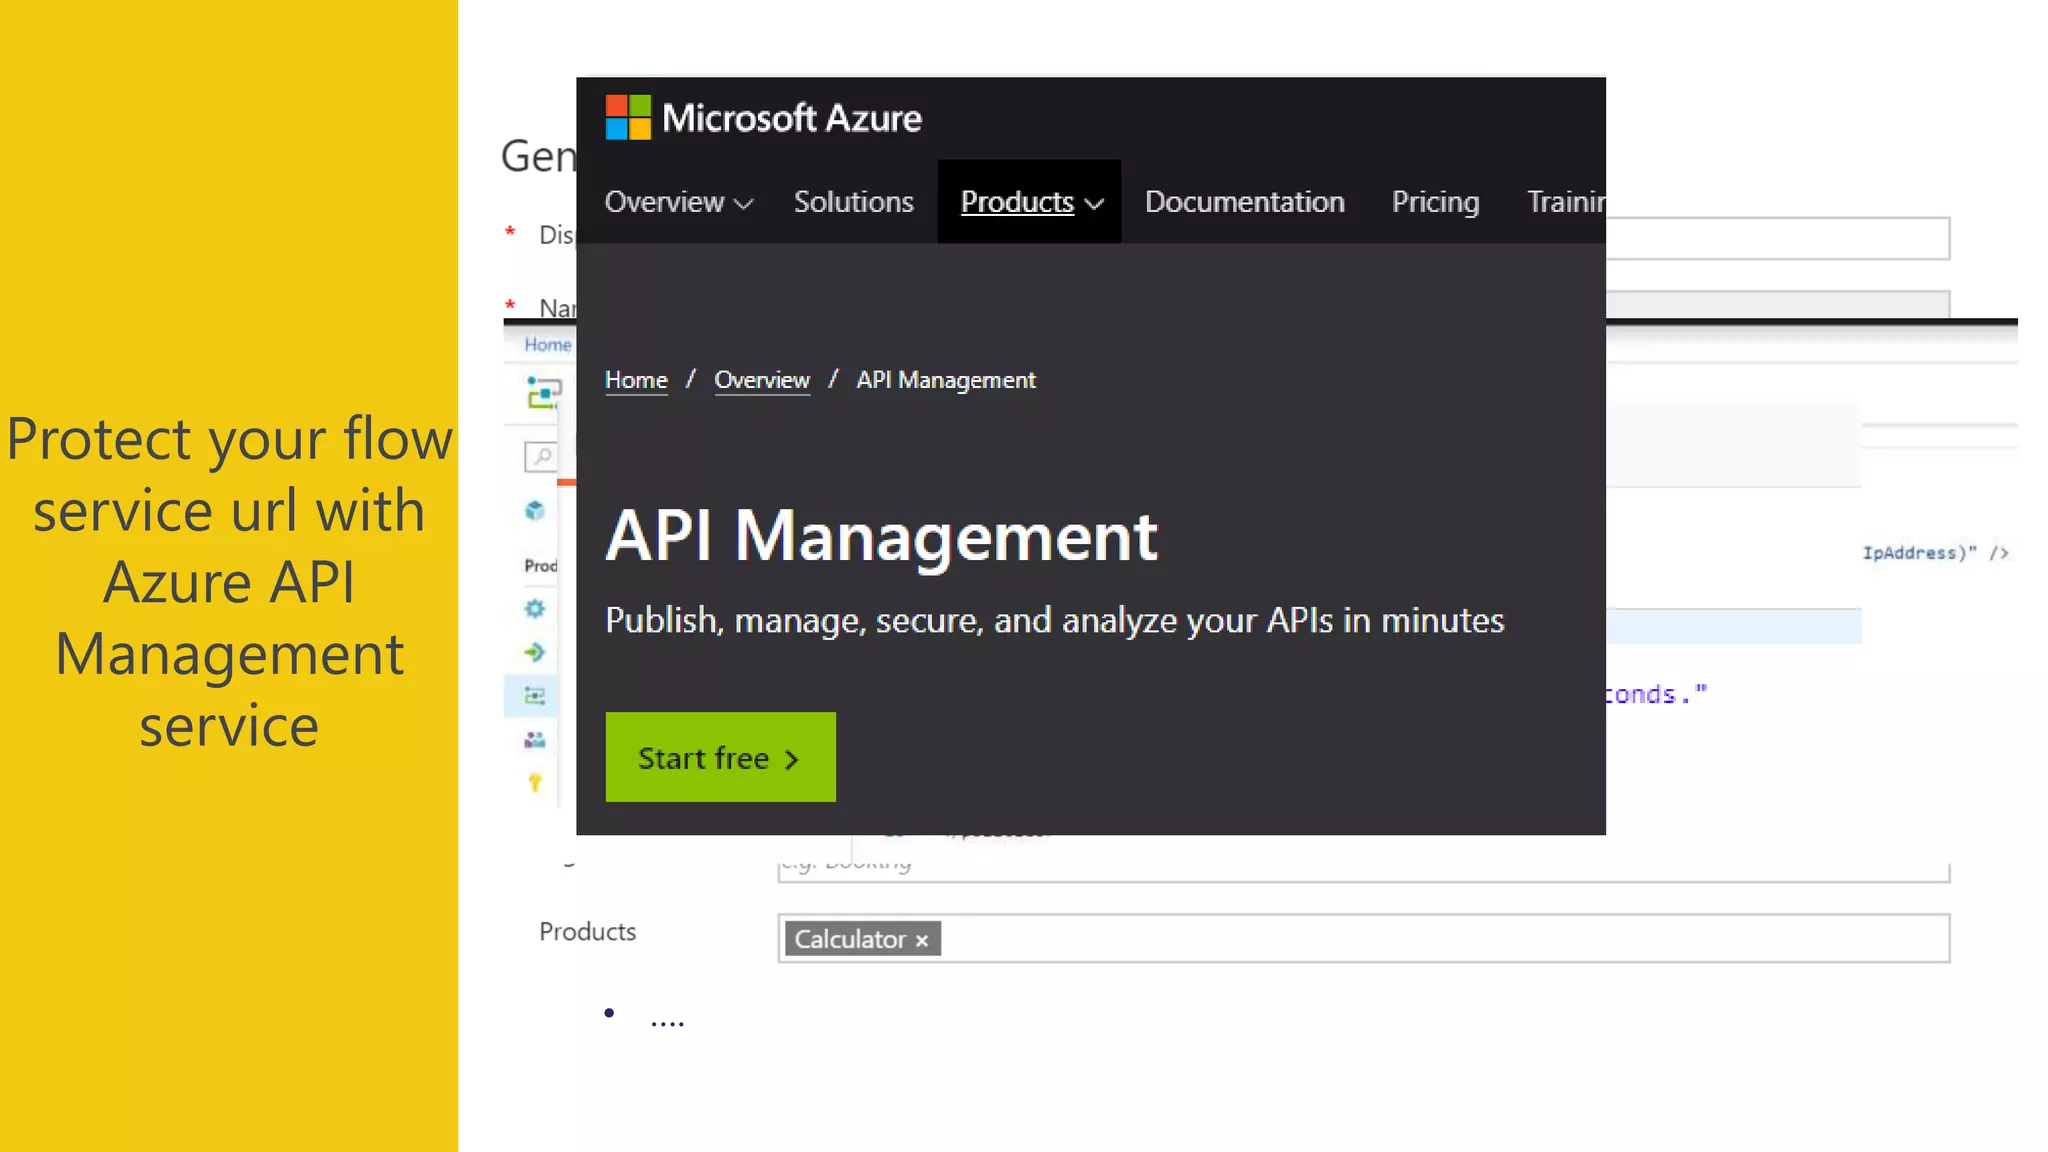Click the Start free button

coord(720,757)
